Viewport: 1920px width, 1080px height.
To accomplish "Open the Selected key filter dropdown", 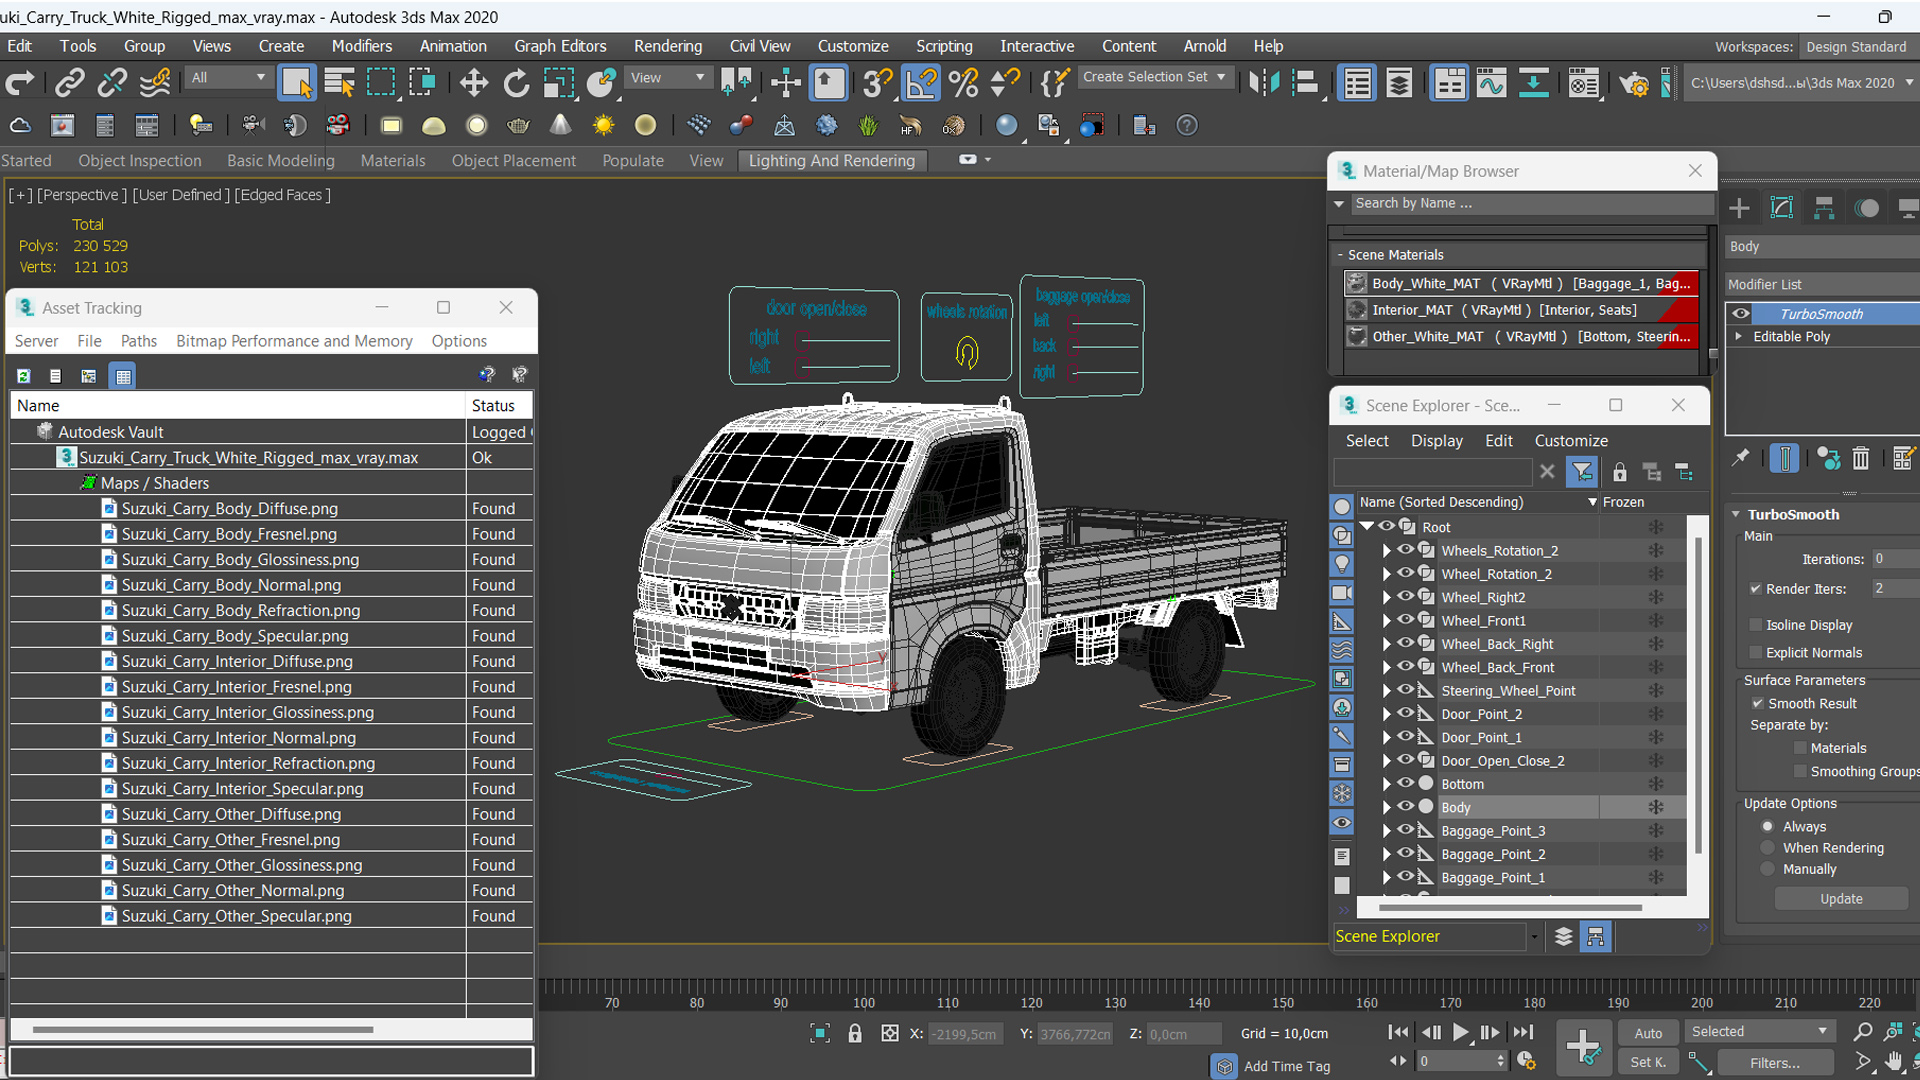I will [x=1759, y=1031].
